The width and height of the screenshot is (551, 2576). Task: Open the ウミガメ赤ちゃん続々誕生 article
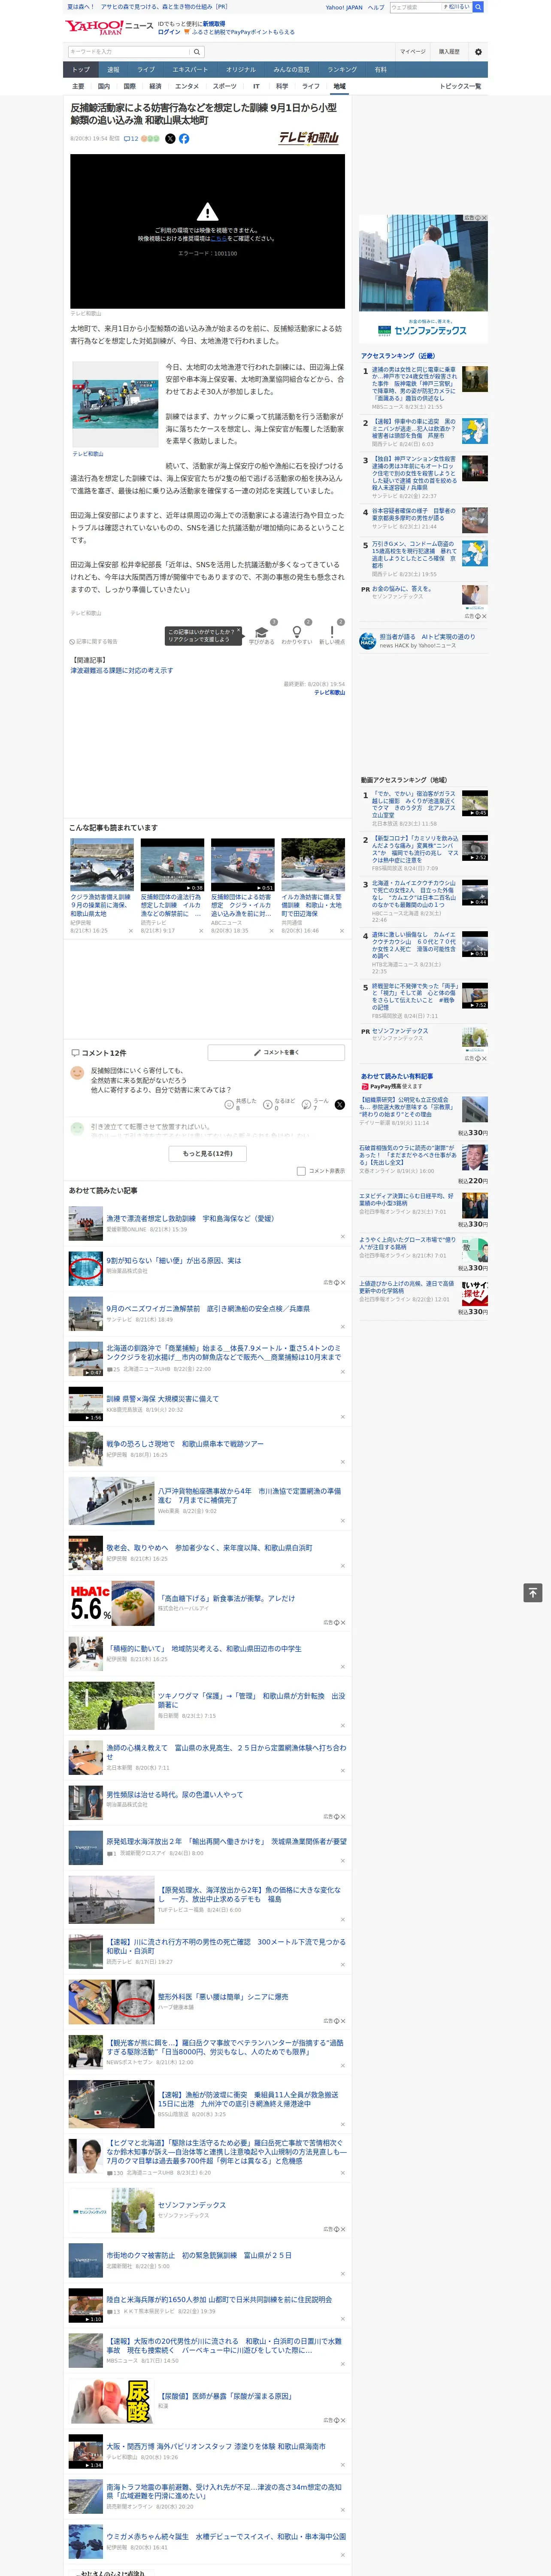coord(226,2536)
